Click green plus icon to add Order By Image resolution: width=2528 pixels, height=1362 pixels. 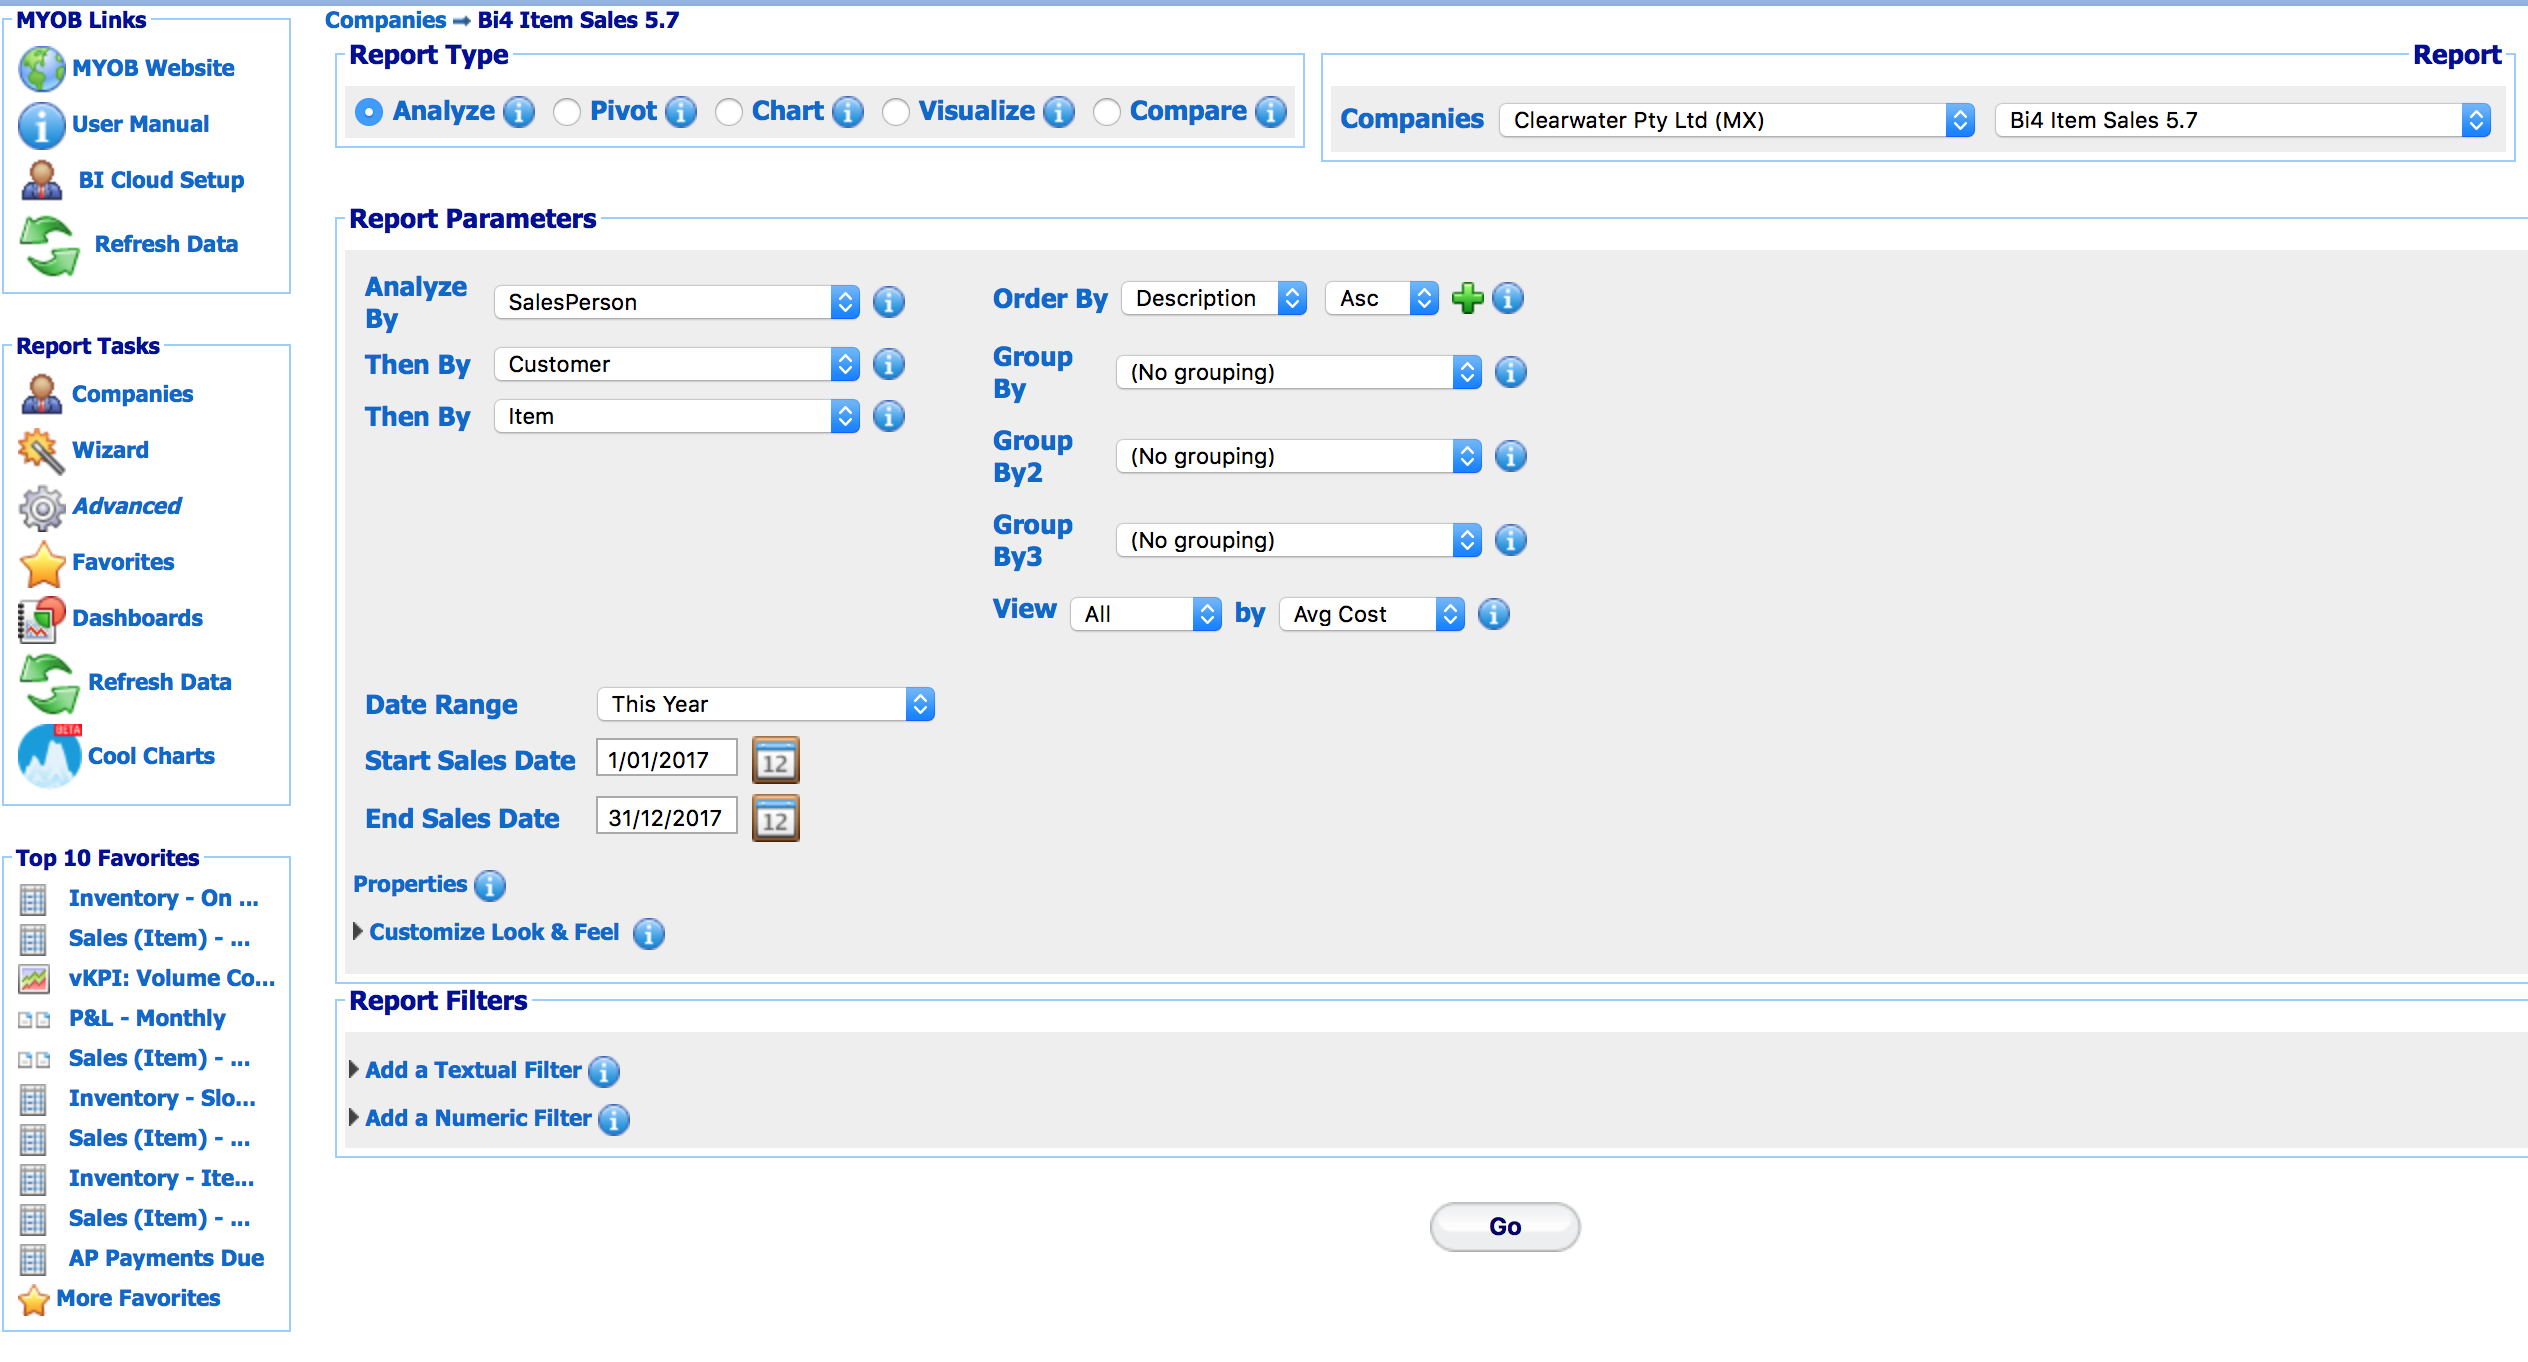tap(1468, 298)
